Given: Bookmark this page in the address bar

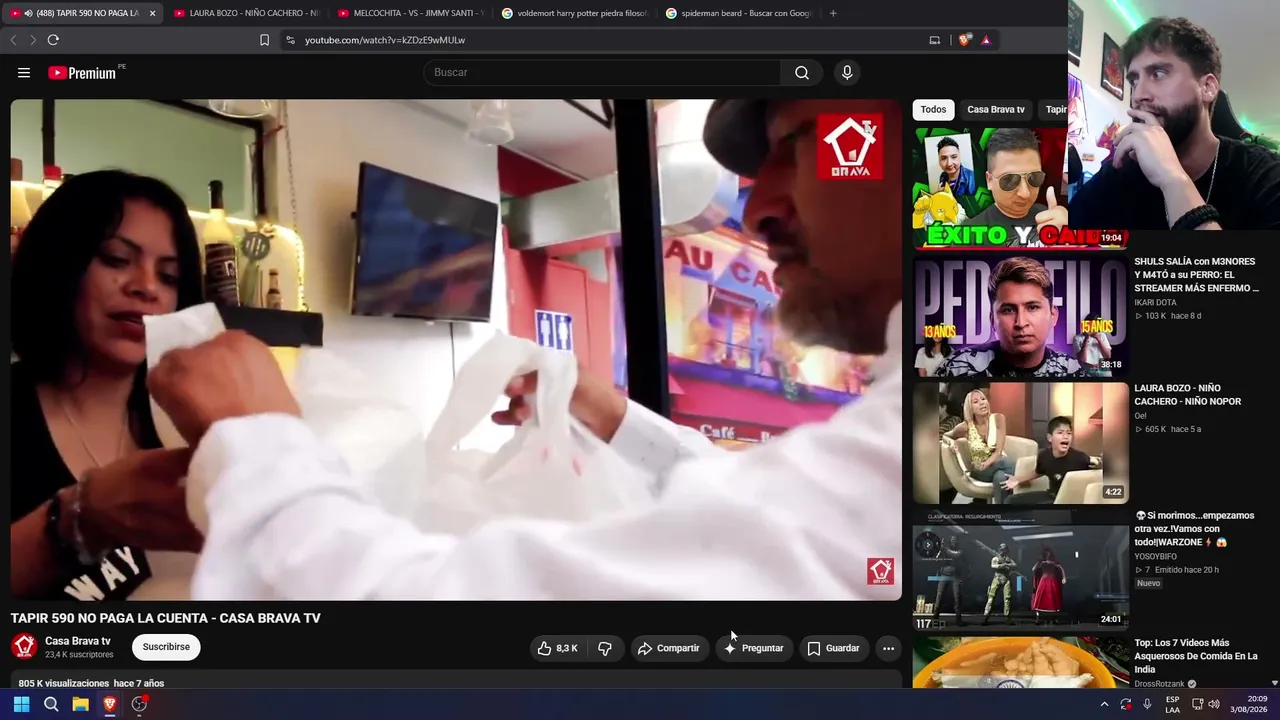Looking at the screenshot, I should pos(264,40).
